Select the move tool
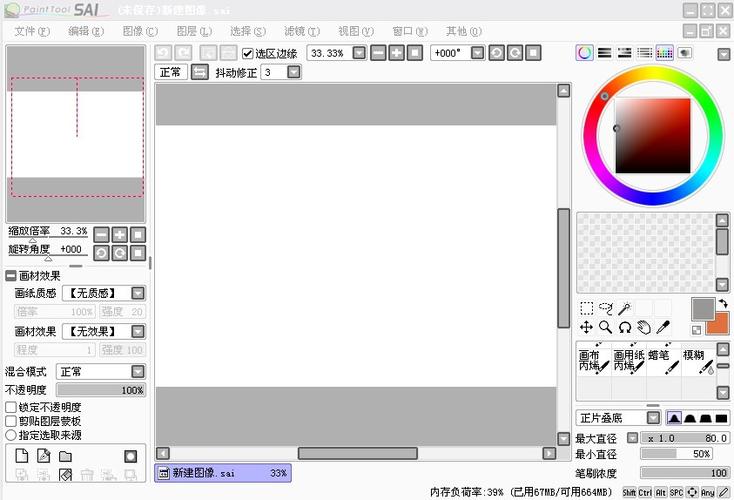734x500 pixels. [587, 327]
